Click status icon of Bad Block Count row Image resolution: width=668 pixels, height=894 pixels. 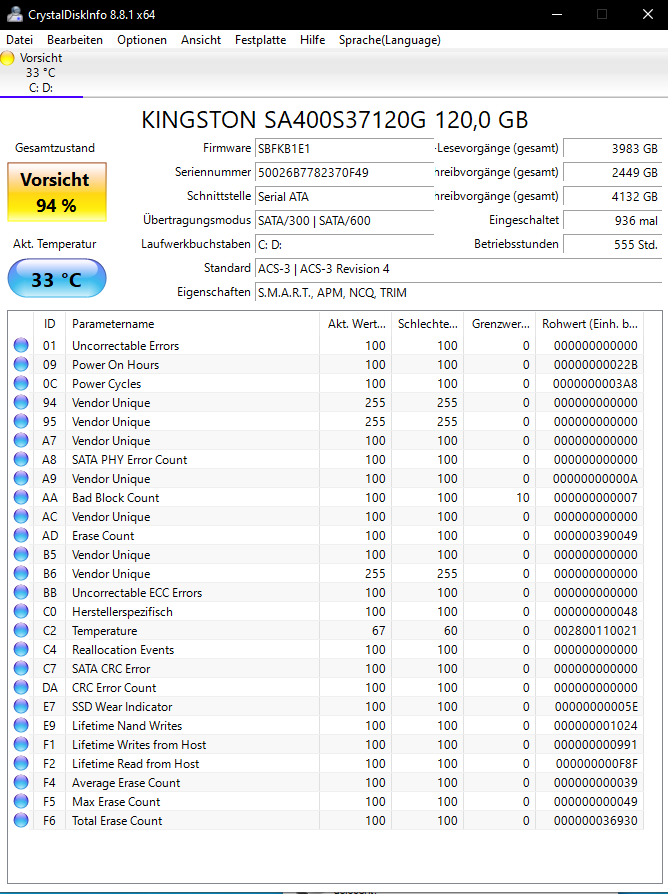21,497
